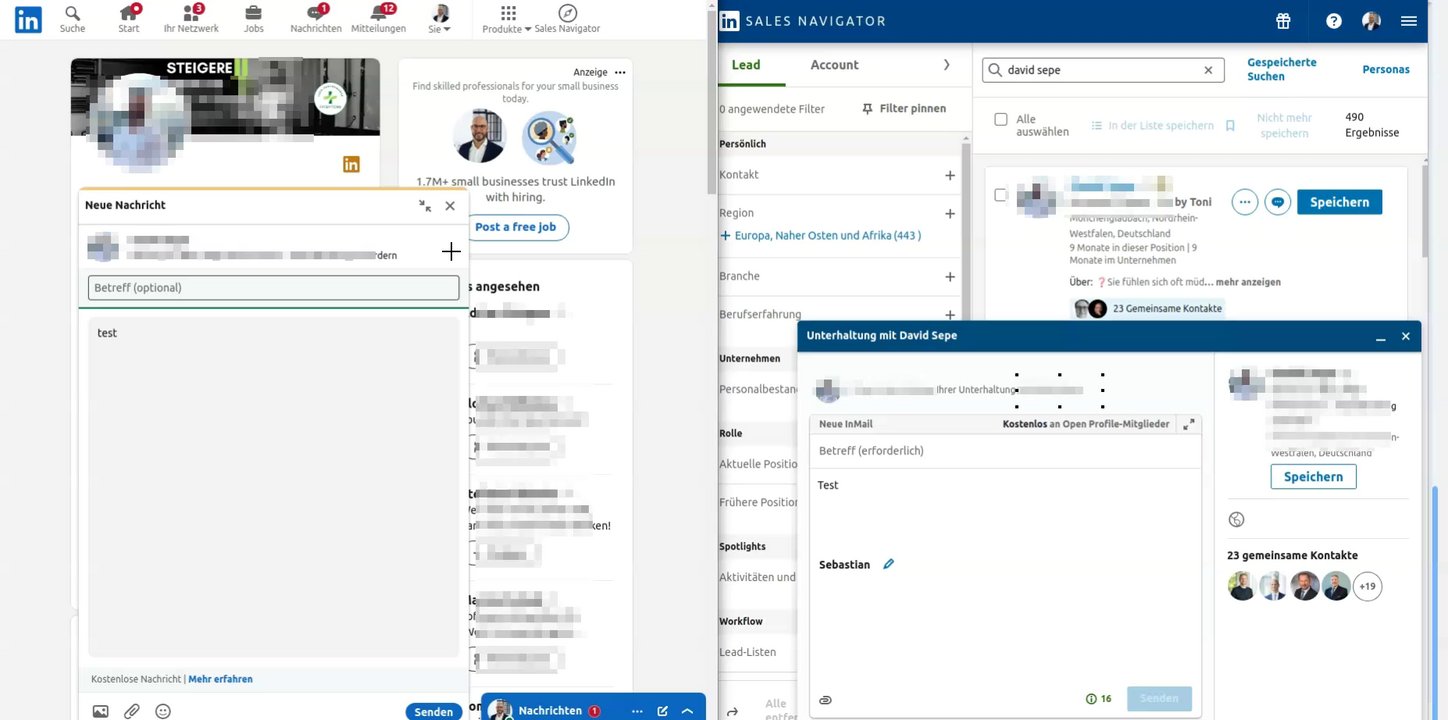
Task: Open the emoji picker
Action: 163,712
